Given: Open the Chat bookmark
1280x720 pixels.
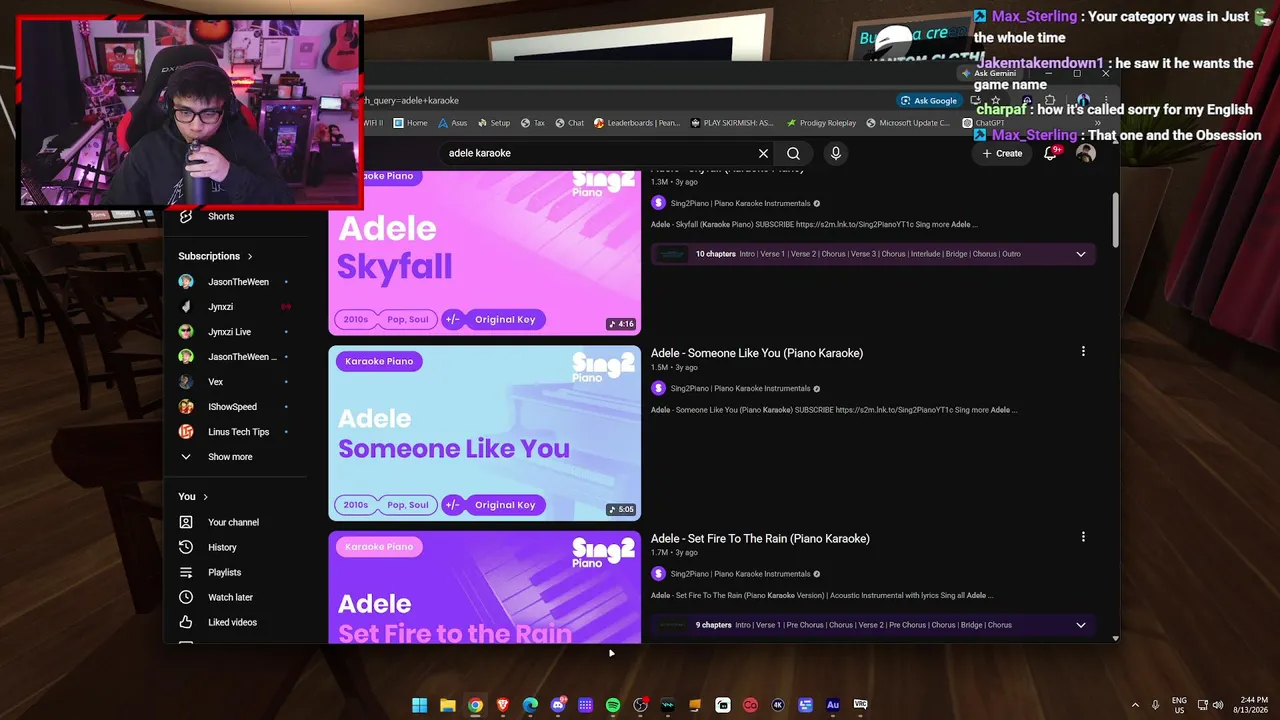Looking at the screenshot, I should pyautogui.click(x=569, y=123).
